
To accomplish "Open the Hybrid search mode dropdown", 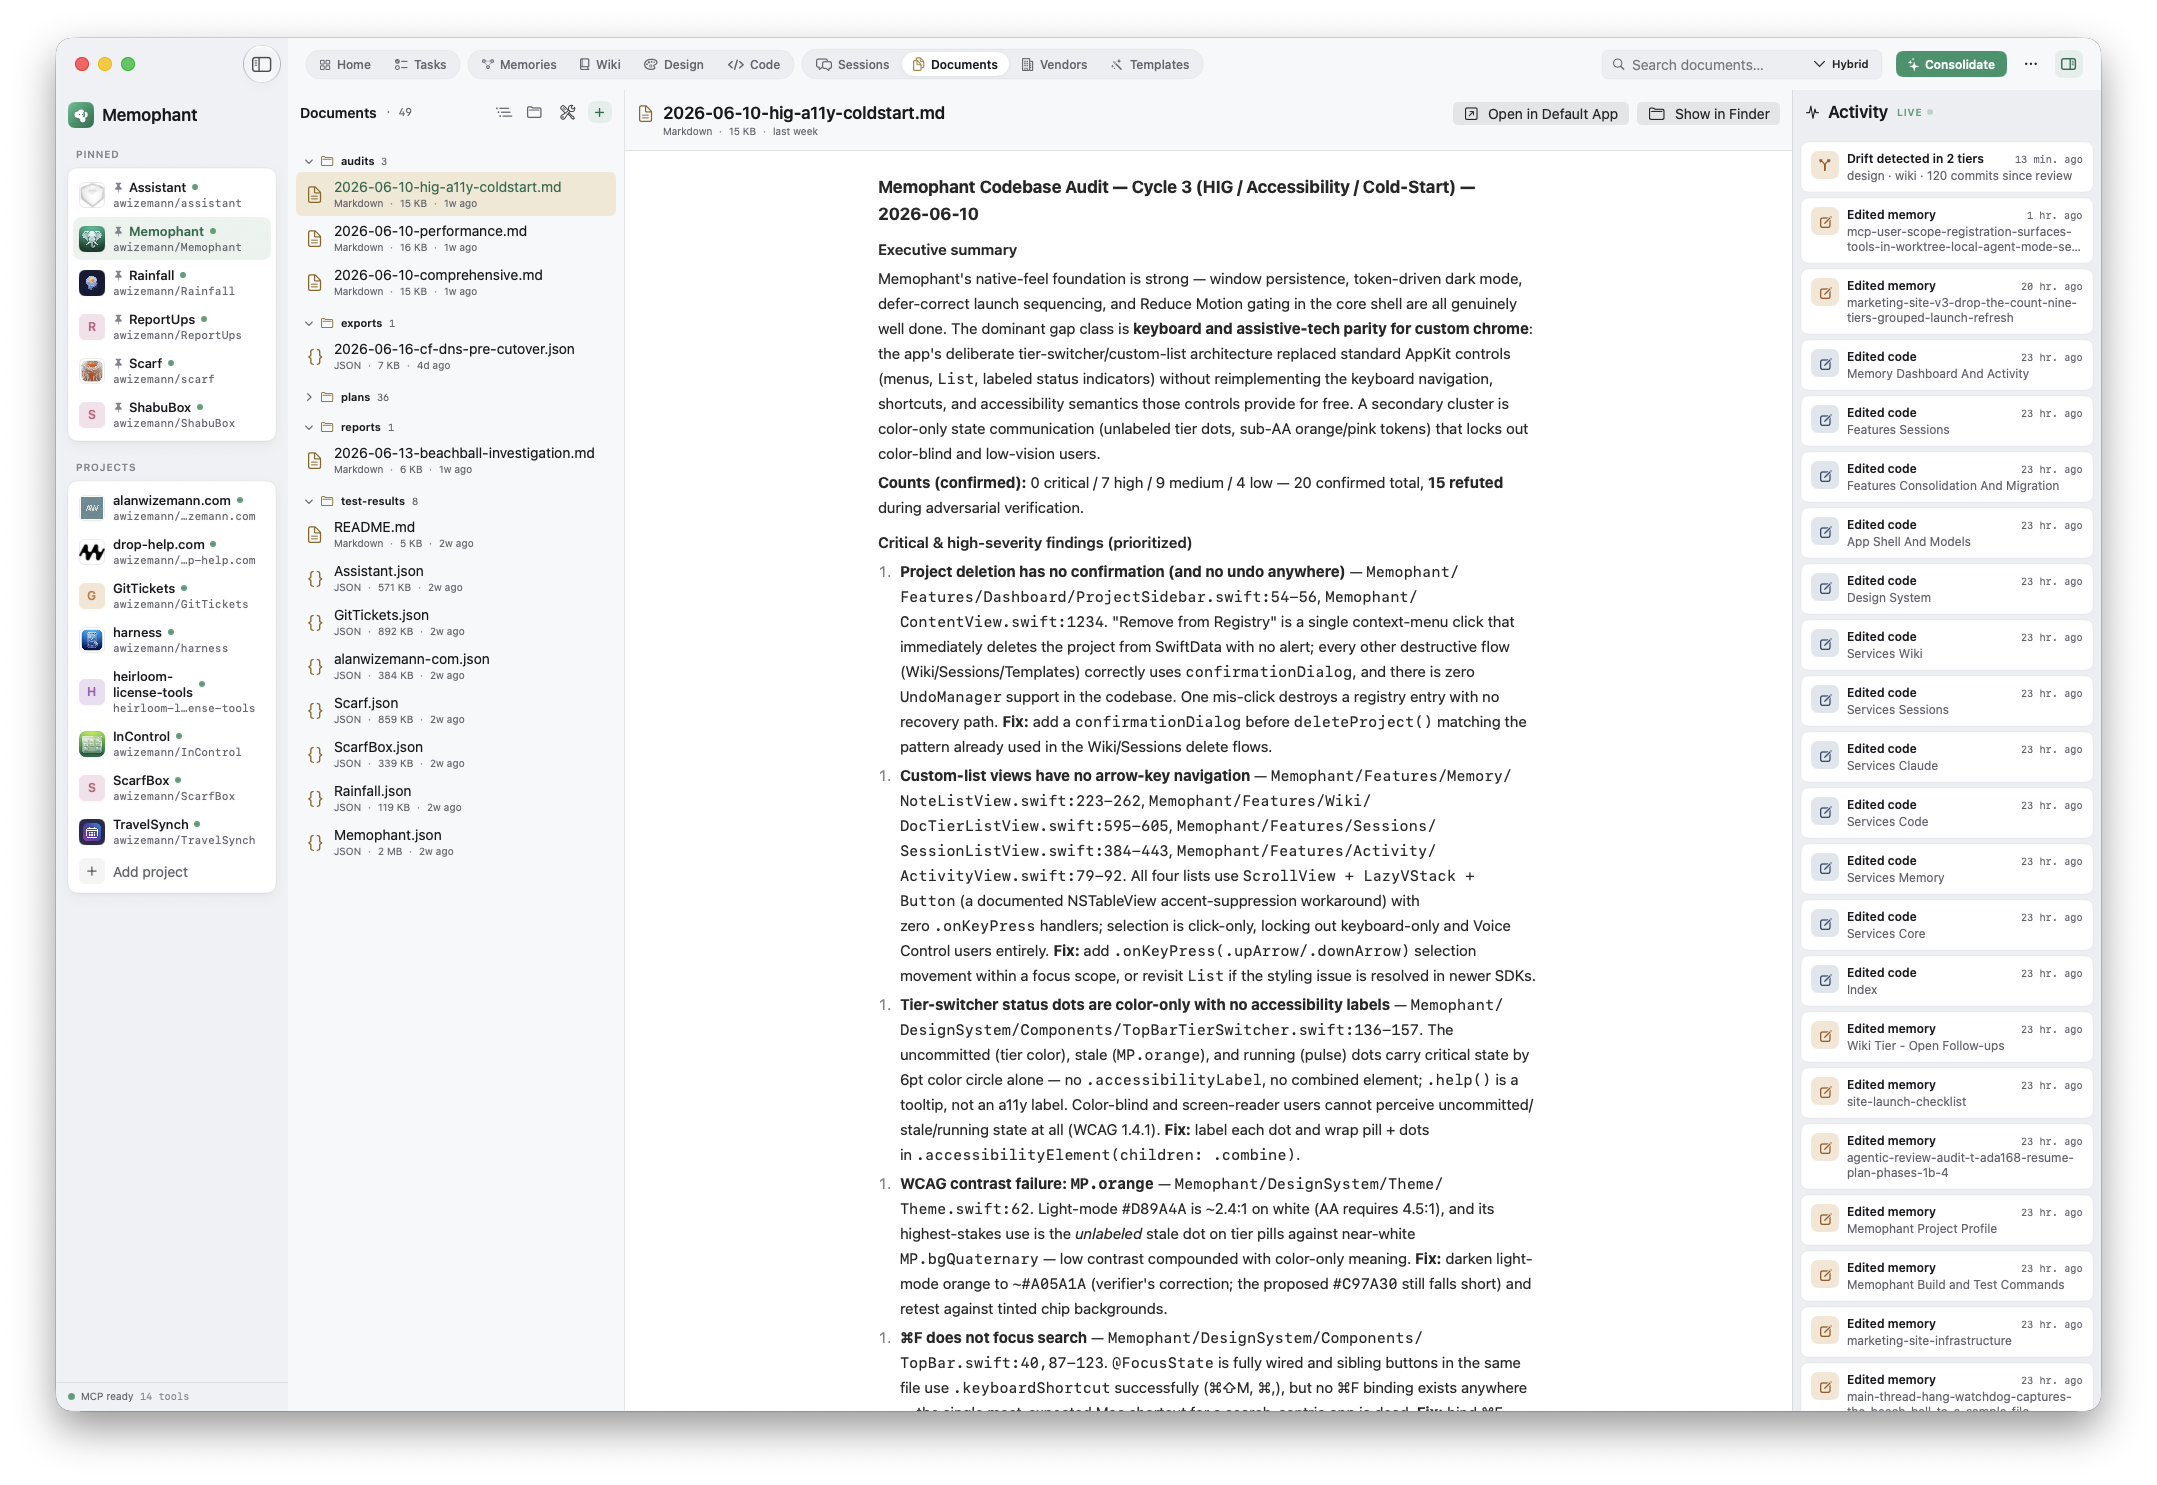I will [1840, 65].
